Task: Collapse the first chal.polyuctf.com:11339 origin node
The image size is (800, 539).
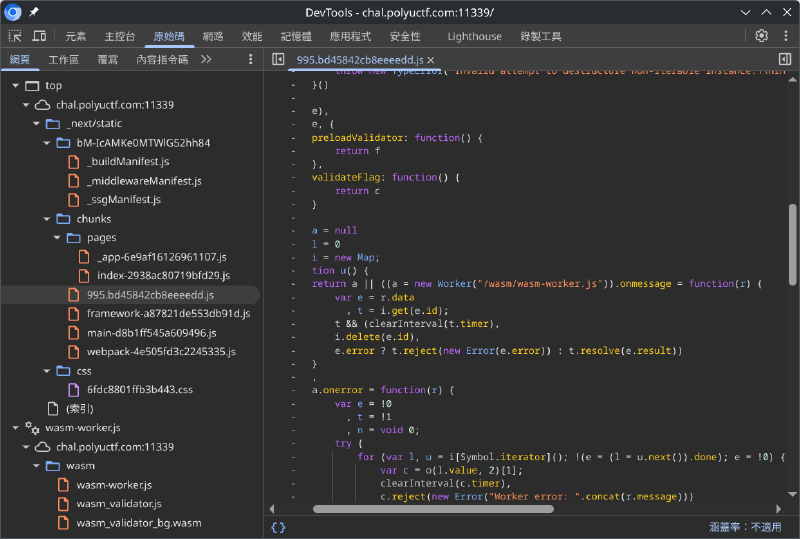Action: pos(26,105)
